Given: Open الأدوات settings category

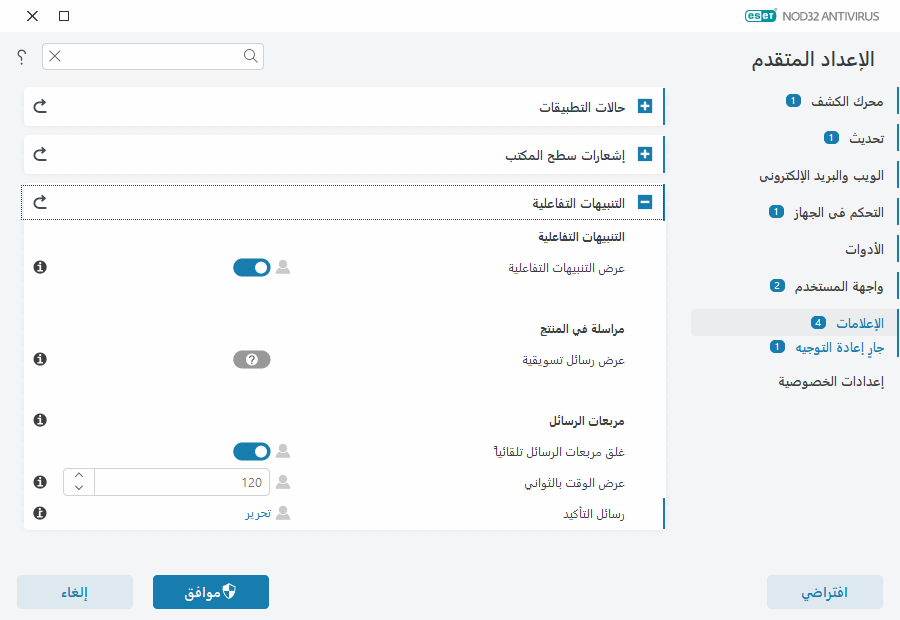Looking at the screenshot, I should coord(864,249).
